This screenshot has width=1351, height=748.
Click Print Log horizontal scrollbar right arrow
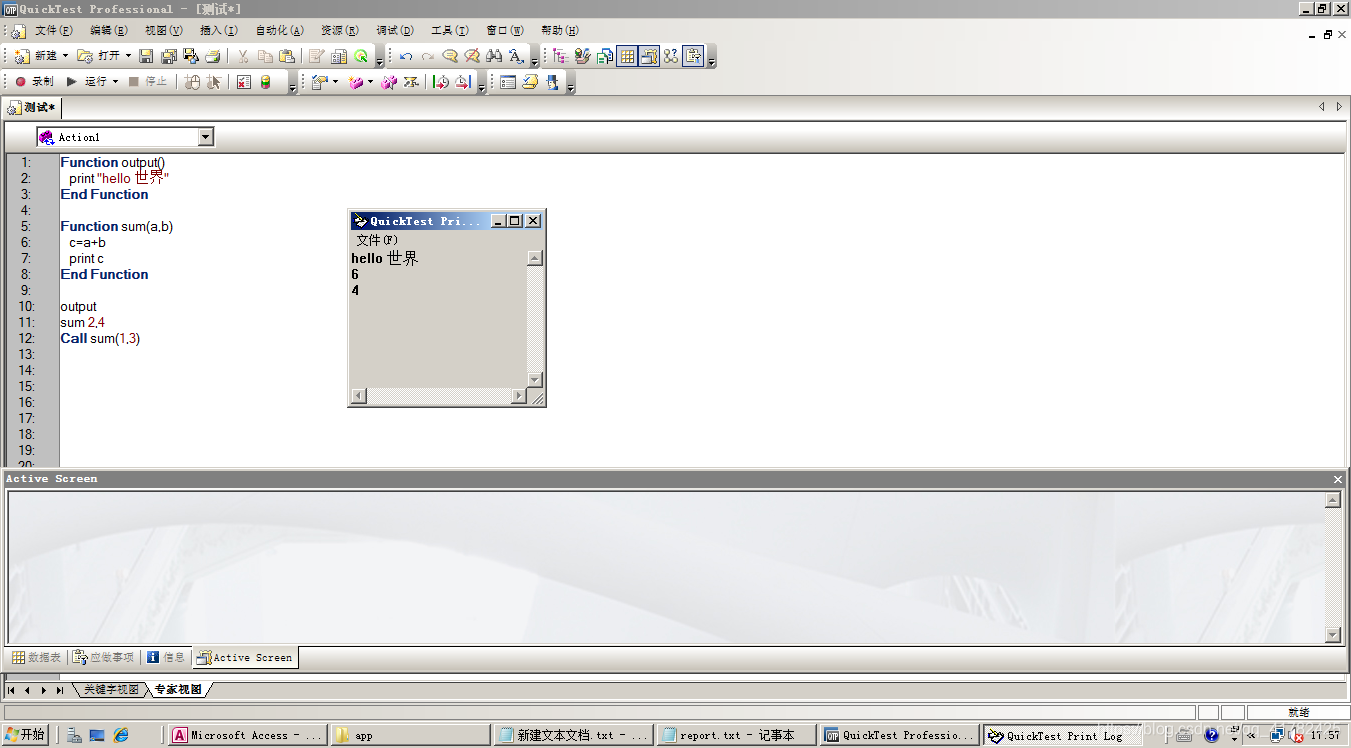point(518,396)
